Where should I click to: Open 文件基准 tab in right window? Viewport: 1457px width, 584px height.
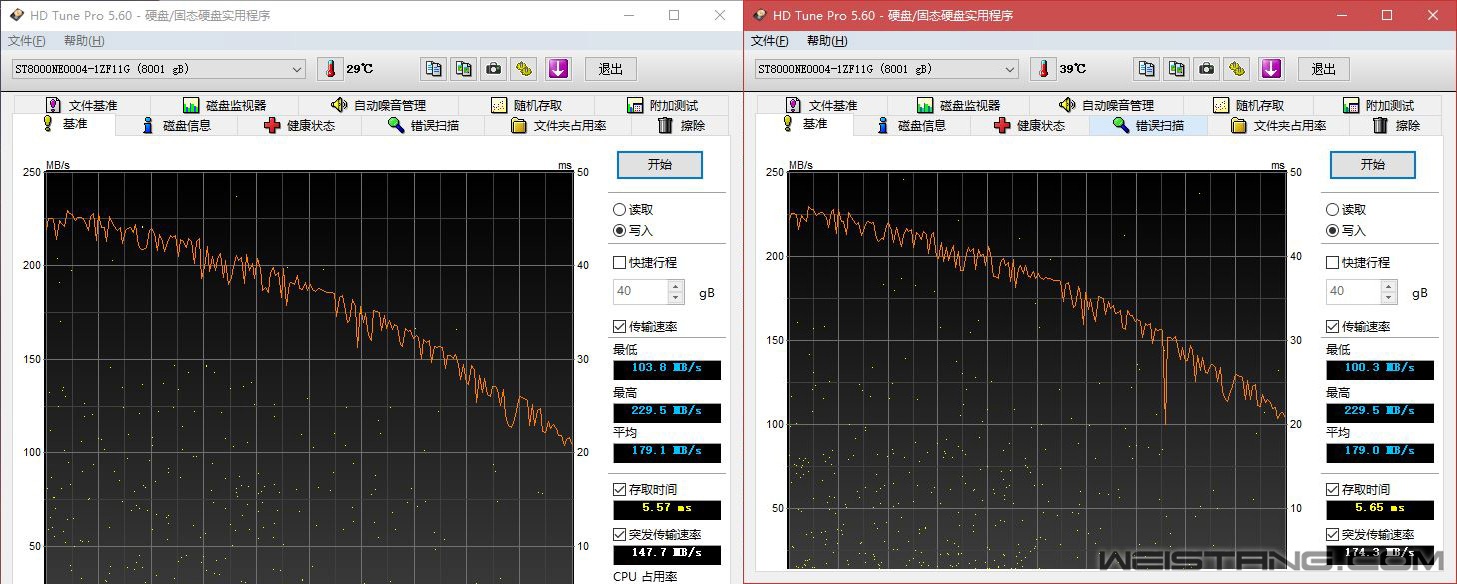(822, 105)
